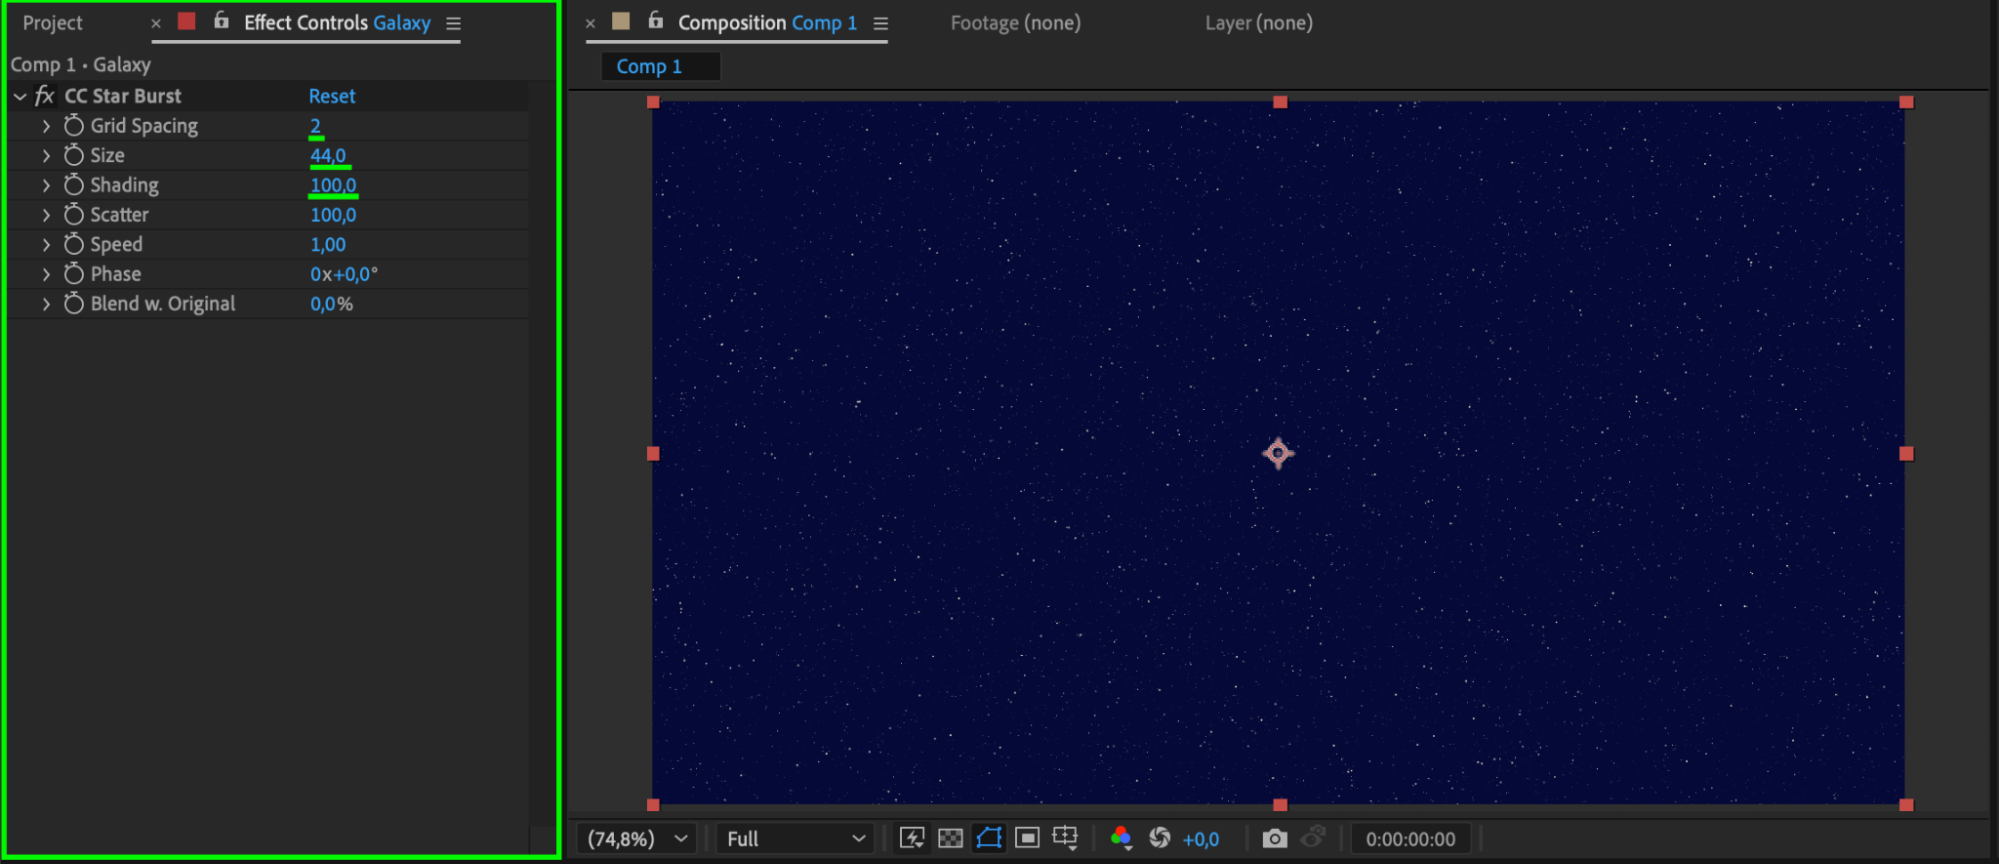Click Phase value 0x+0,0°
The width and height of the screenshot is (1999, 864).
[x=344, y=274]
